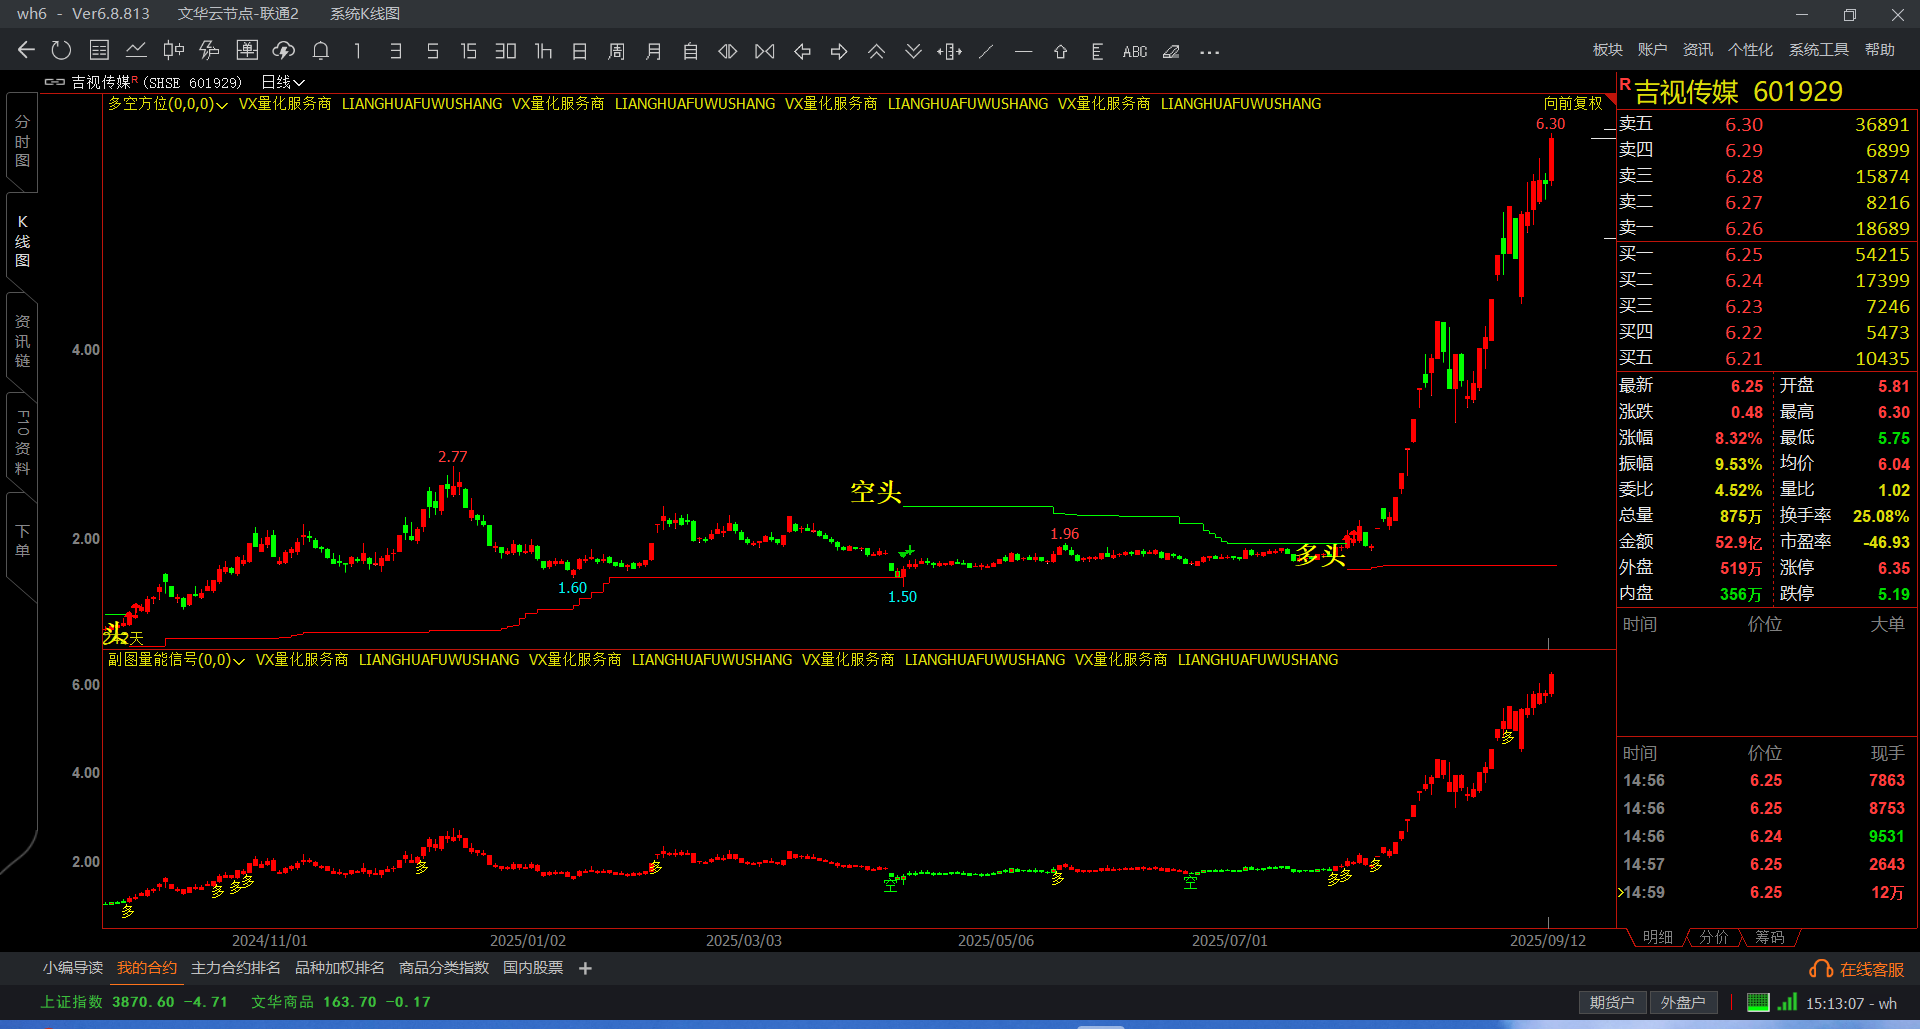The image size is (1920, 1029).
Task: Select the 分价 tab
Action: (1713, 937)
